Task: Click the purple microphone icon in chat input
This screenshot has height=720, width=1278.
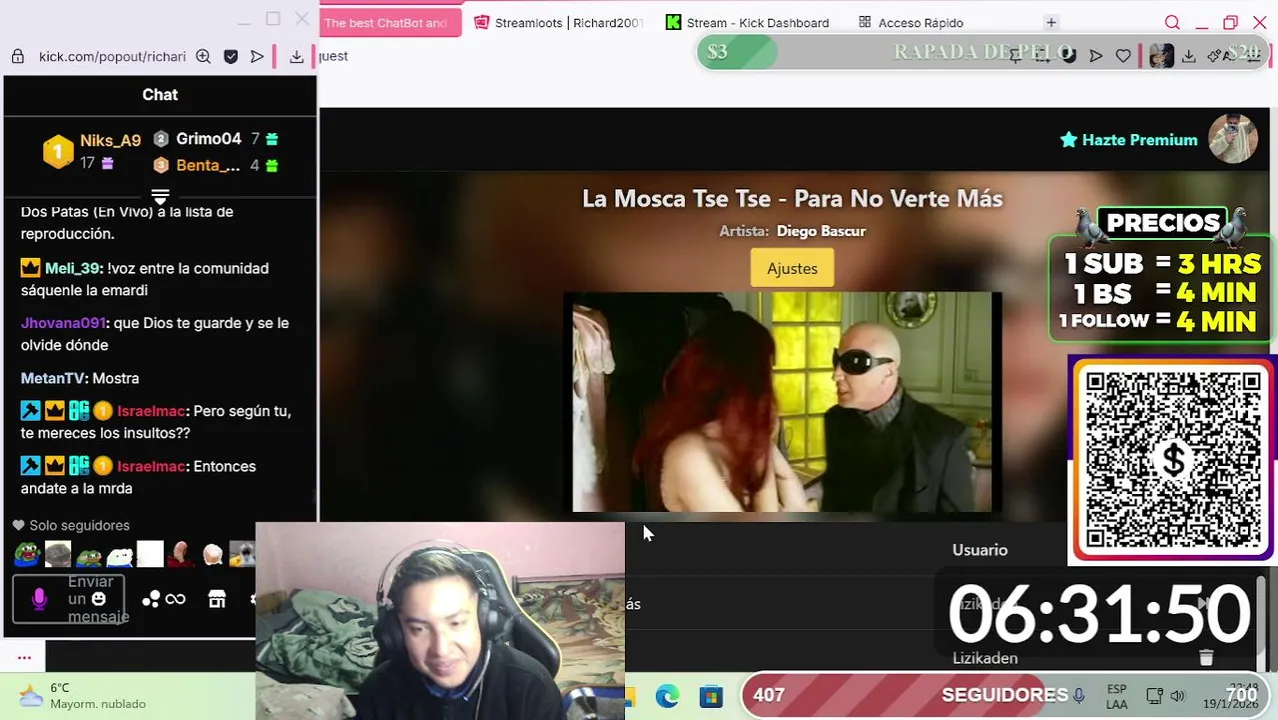Action: [39, 598]
